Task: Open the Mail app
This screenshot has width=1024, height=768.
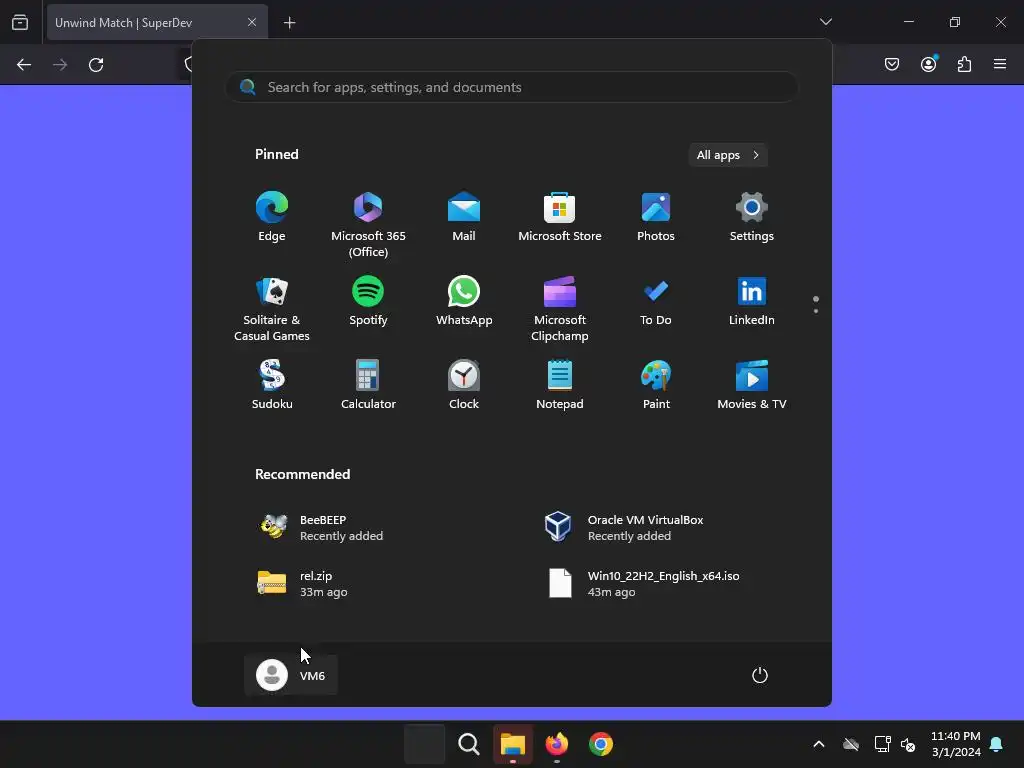Action: (x=464, y=217)
